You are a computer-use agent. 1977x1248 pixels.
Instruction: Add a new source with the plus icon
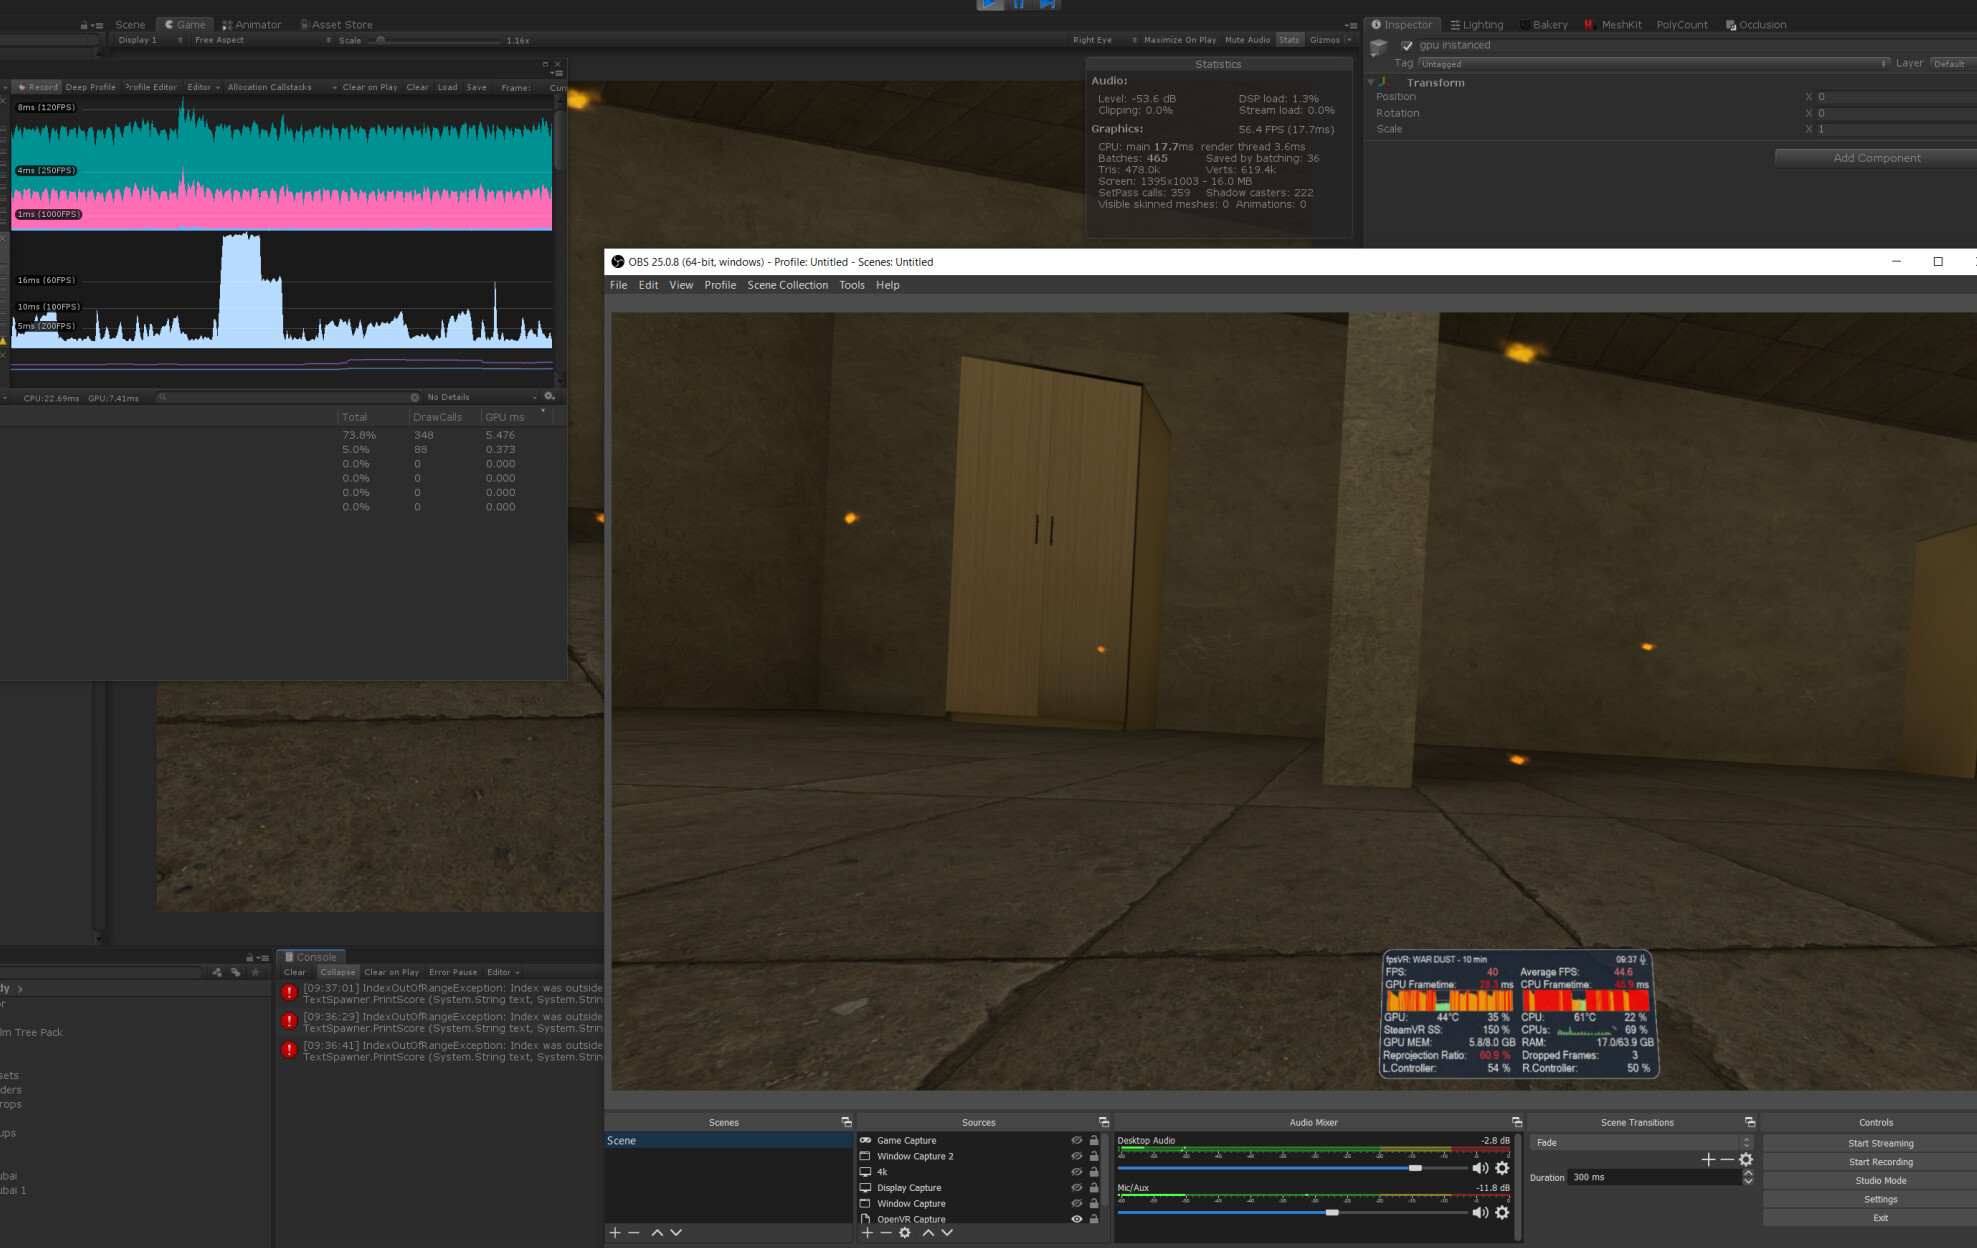(x=867, y=1232)
